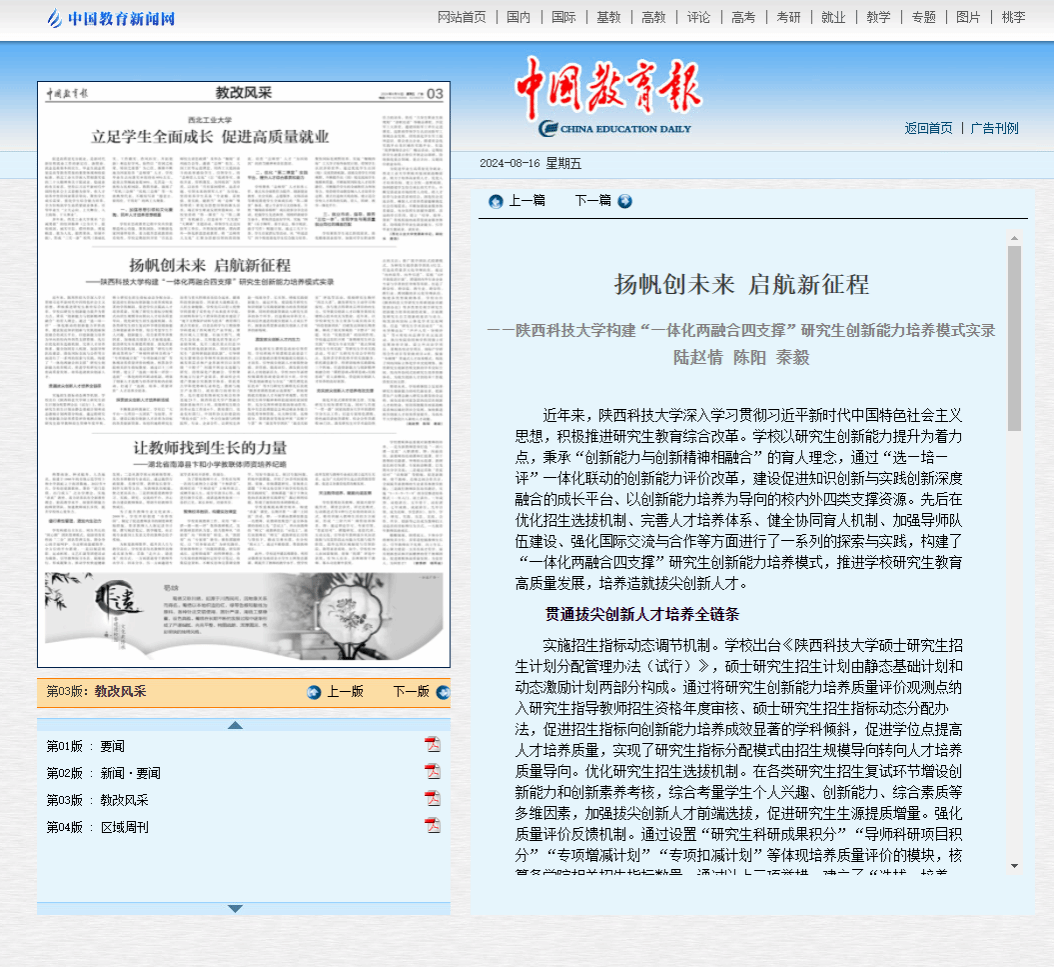This screenshot has width=1054, height=967.
Task: Open PDF icon for 第03版 教改风采
Action: coord(432,798)
